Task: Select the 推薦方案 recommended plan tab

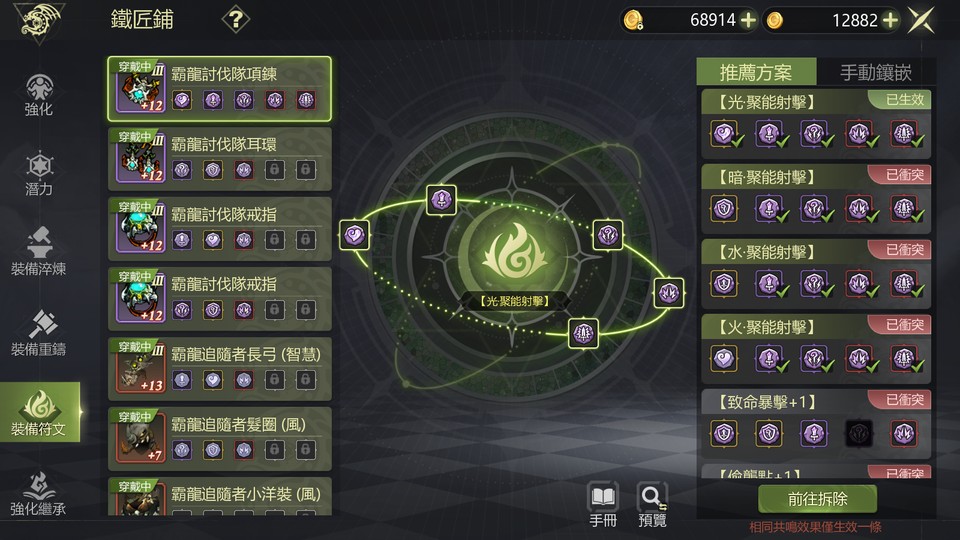Action: [x=756, y=72]
